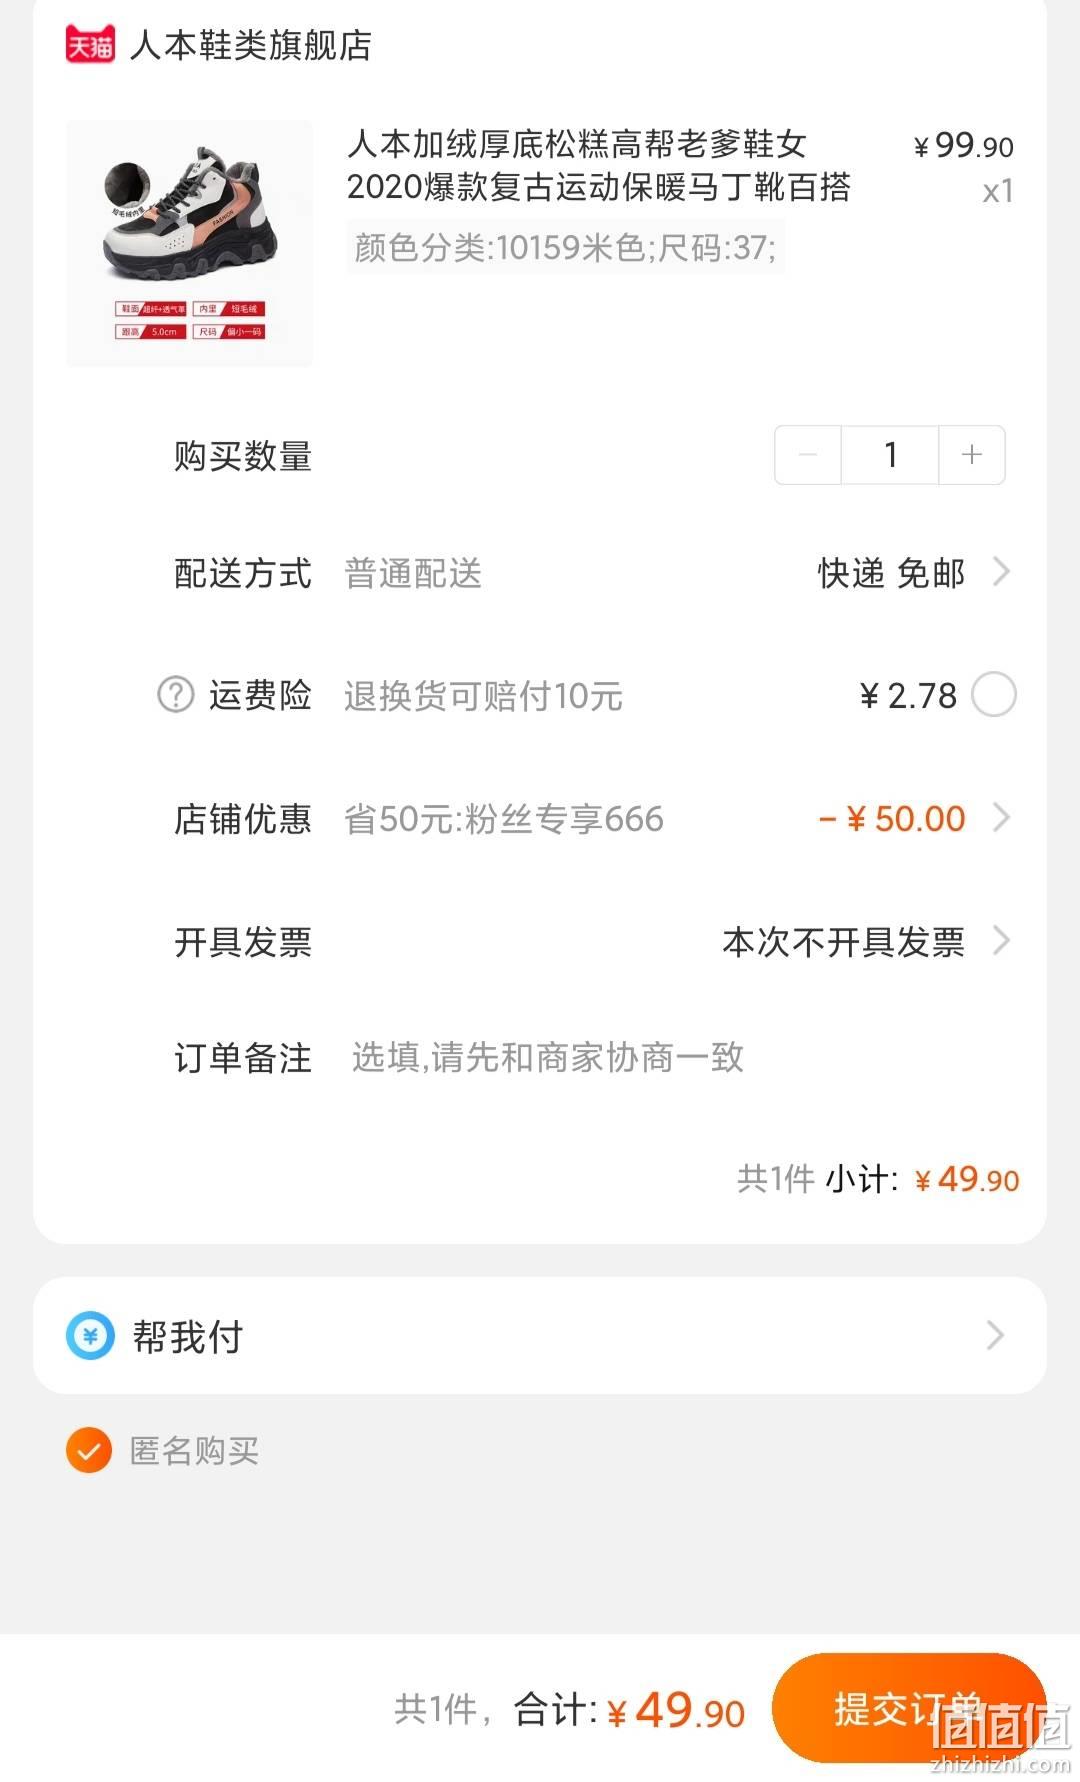Expand 店铺优惠 discount chevron
The height and width of the screenshot is (1782, 1080).
click(x=1000, y=818)
